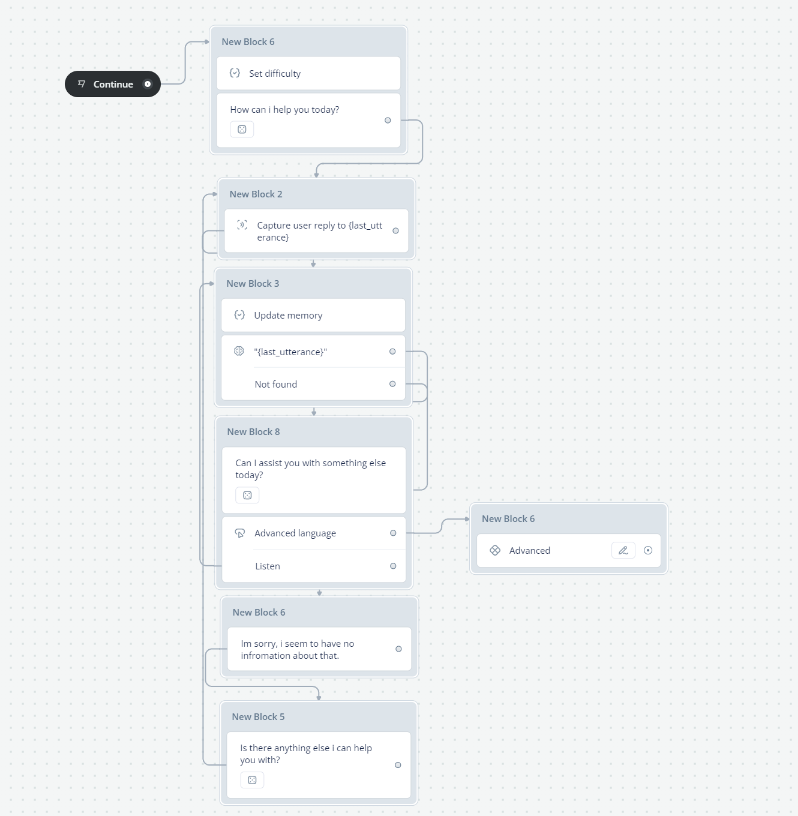Open the 'Capture user reply' step
This screenshot has height=816, width=798.
(x=316, y=231)
